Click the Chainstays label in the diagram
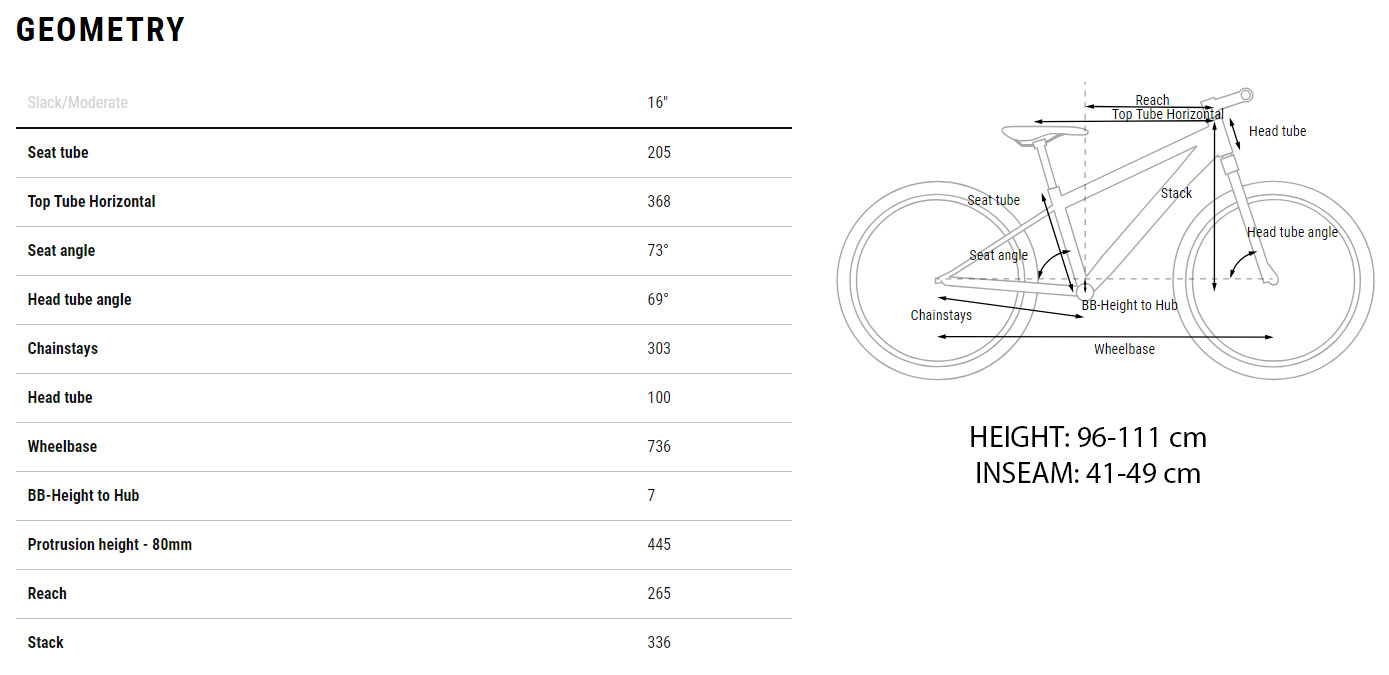The height and width of the screenshot is (675, 1389). point(941,315)
